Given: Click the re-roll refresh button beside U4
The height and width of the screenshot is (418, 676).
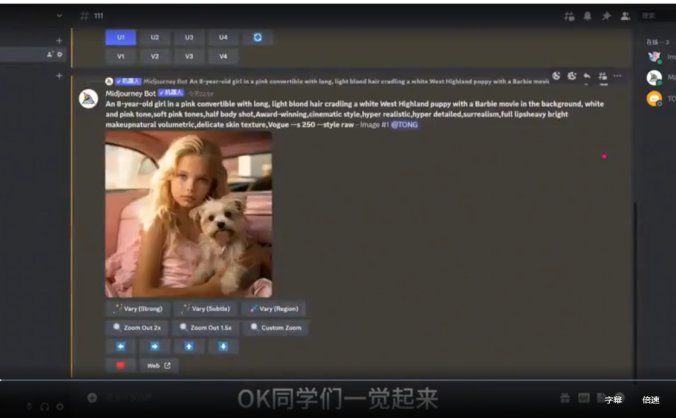Looking at the screenshot, I should coord(257,37).
